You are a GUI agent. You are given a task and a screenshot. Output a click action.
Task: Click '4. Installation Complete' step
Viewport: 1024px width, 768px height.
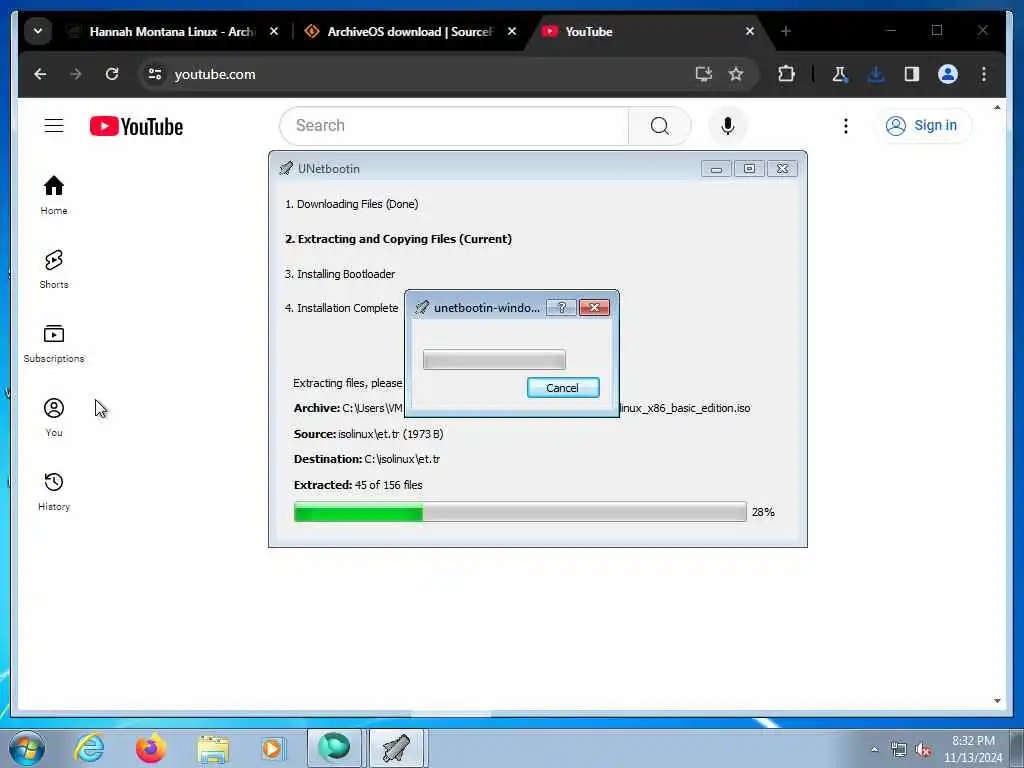342,308
